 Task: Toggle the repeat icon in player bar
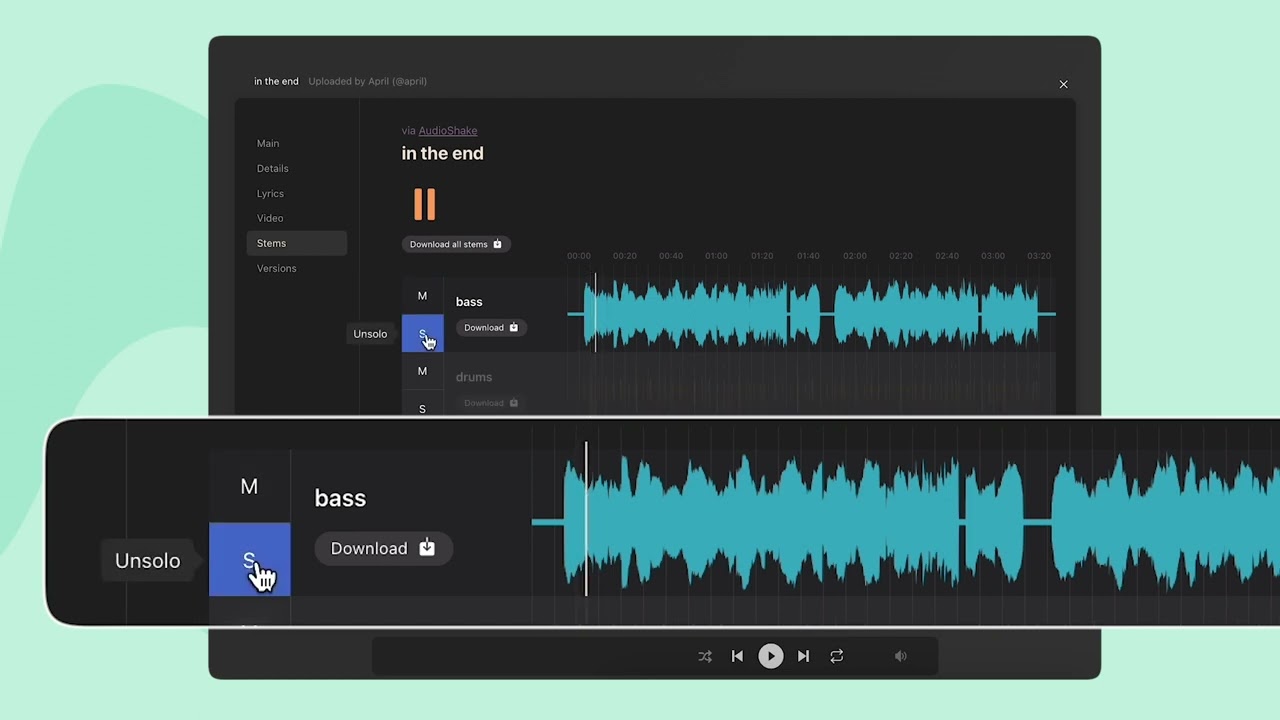pos(836,656)
